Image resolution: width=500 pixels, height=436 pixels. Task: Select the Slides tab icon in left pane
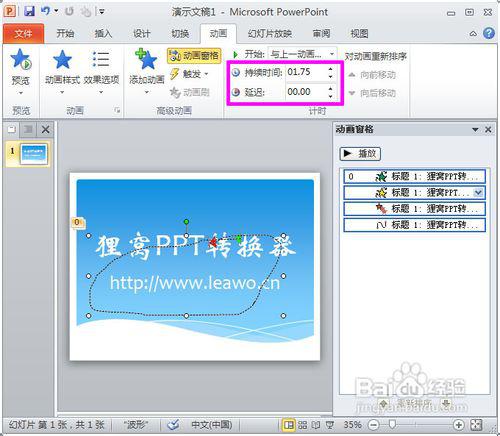pyautogui.click(x=12, y=129)
